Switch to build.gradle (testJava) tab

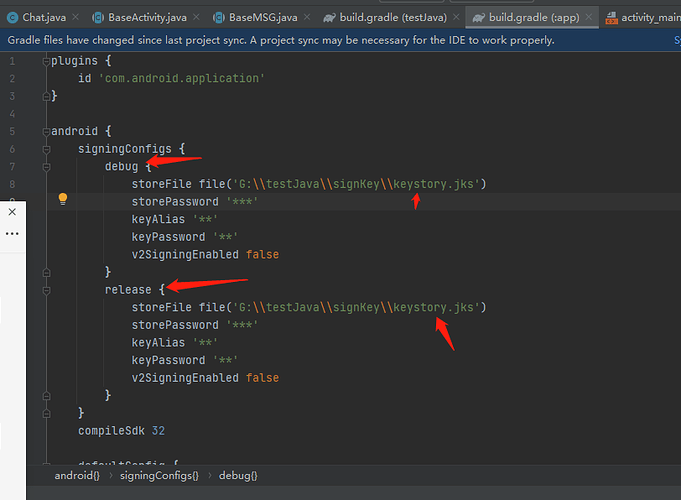pyautogui.click(x=393, y=17)
